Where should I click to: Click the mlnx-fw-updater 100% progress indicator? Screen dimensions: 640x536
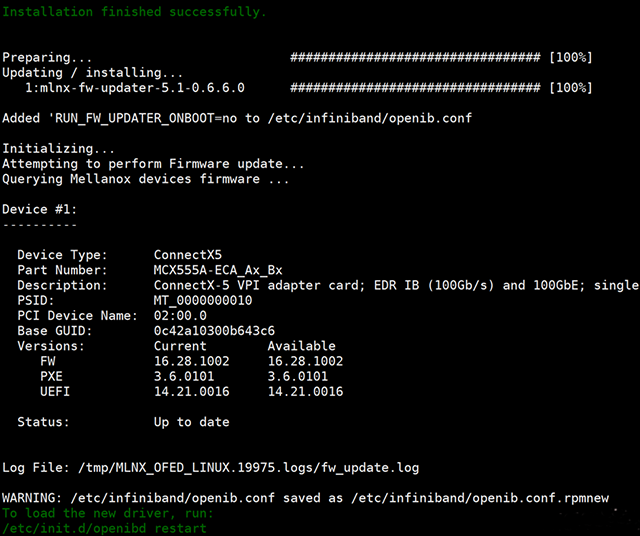coord(571,88)
